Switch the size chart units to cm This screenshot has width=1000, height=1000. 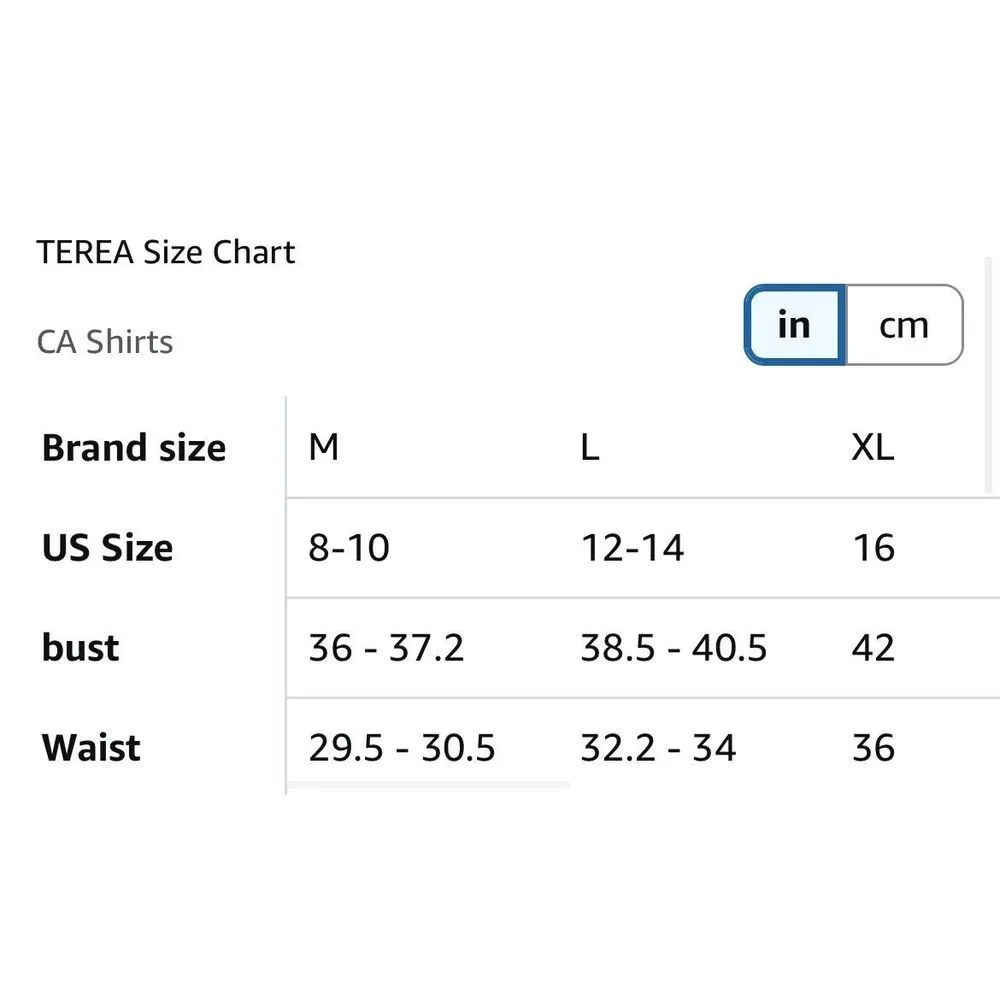pos(904,325)
